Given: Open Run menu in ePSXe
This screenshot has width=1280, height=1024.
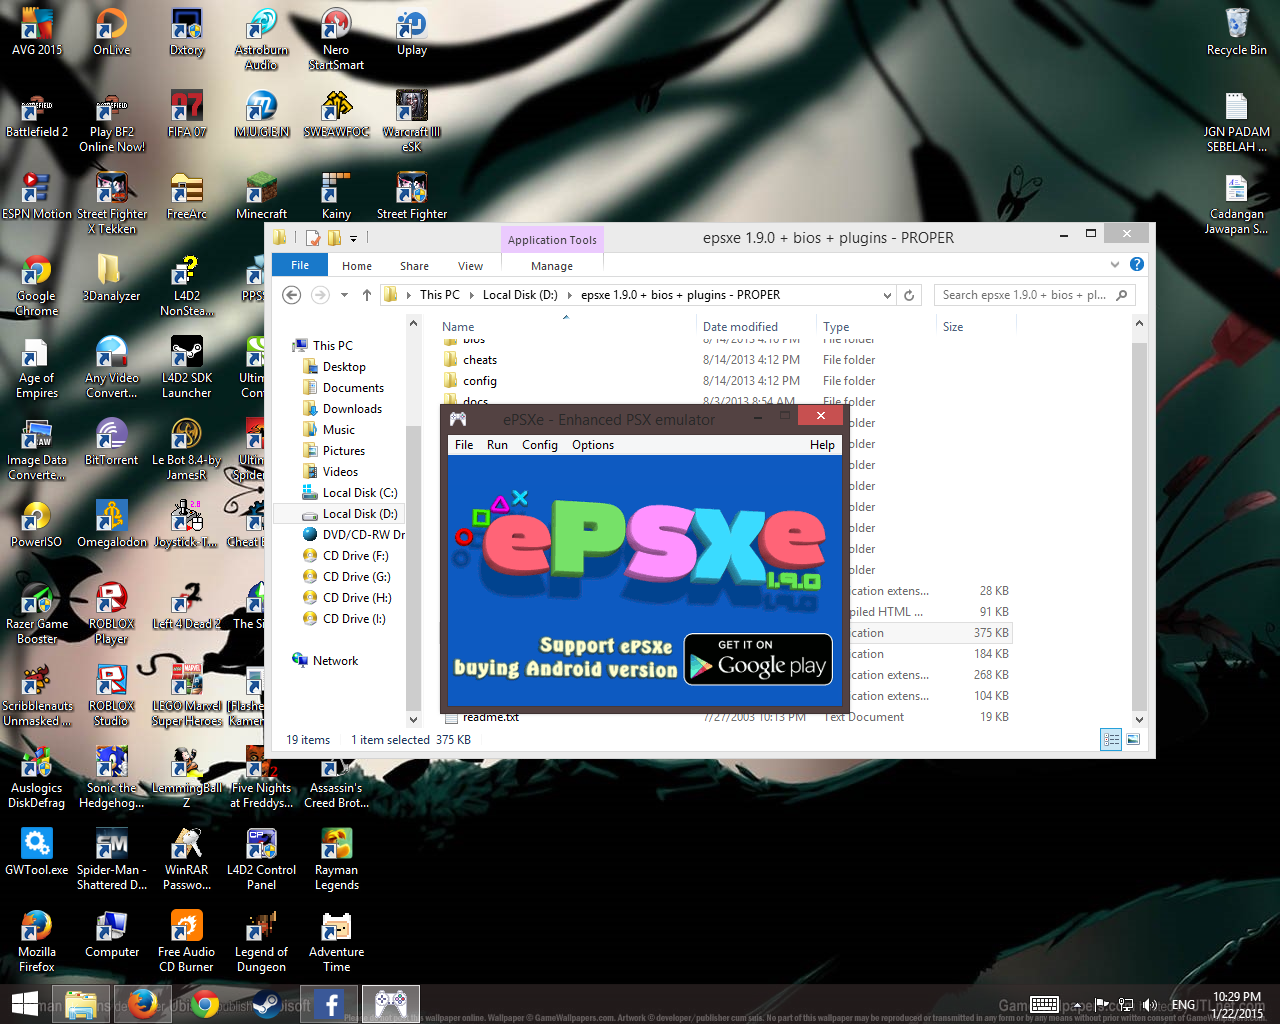Looking at the screenshot, I should click(497, 445).
